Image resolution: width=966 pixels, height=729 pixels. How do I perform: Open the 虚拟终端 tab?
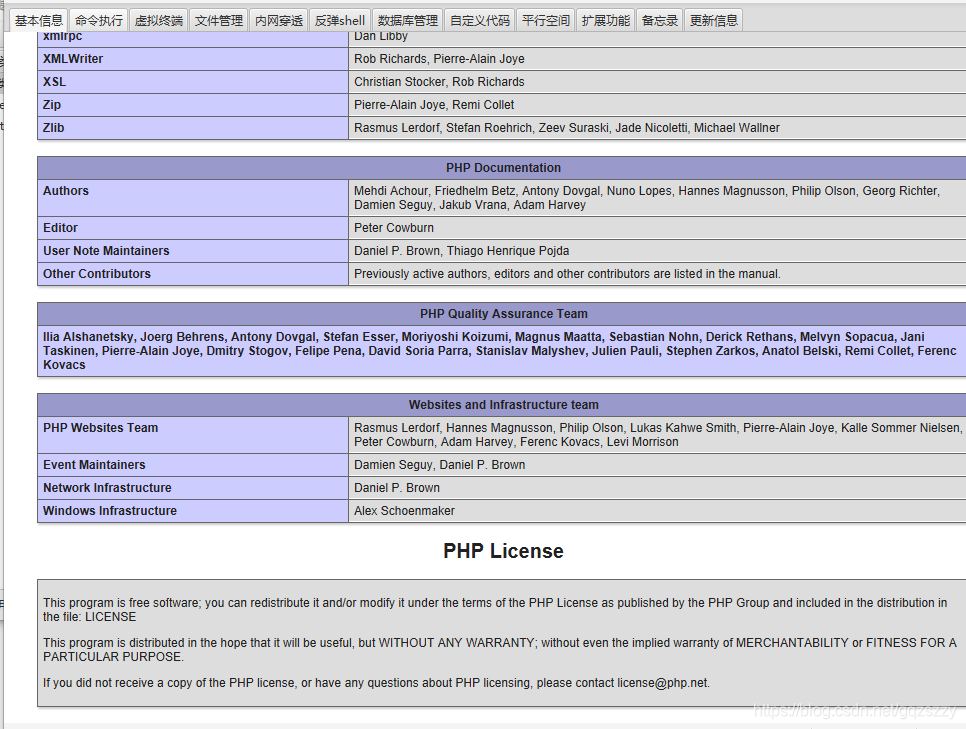point(158,20)
